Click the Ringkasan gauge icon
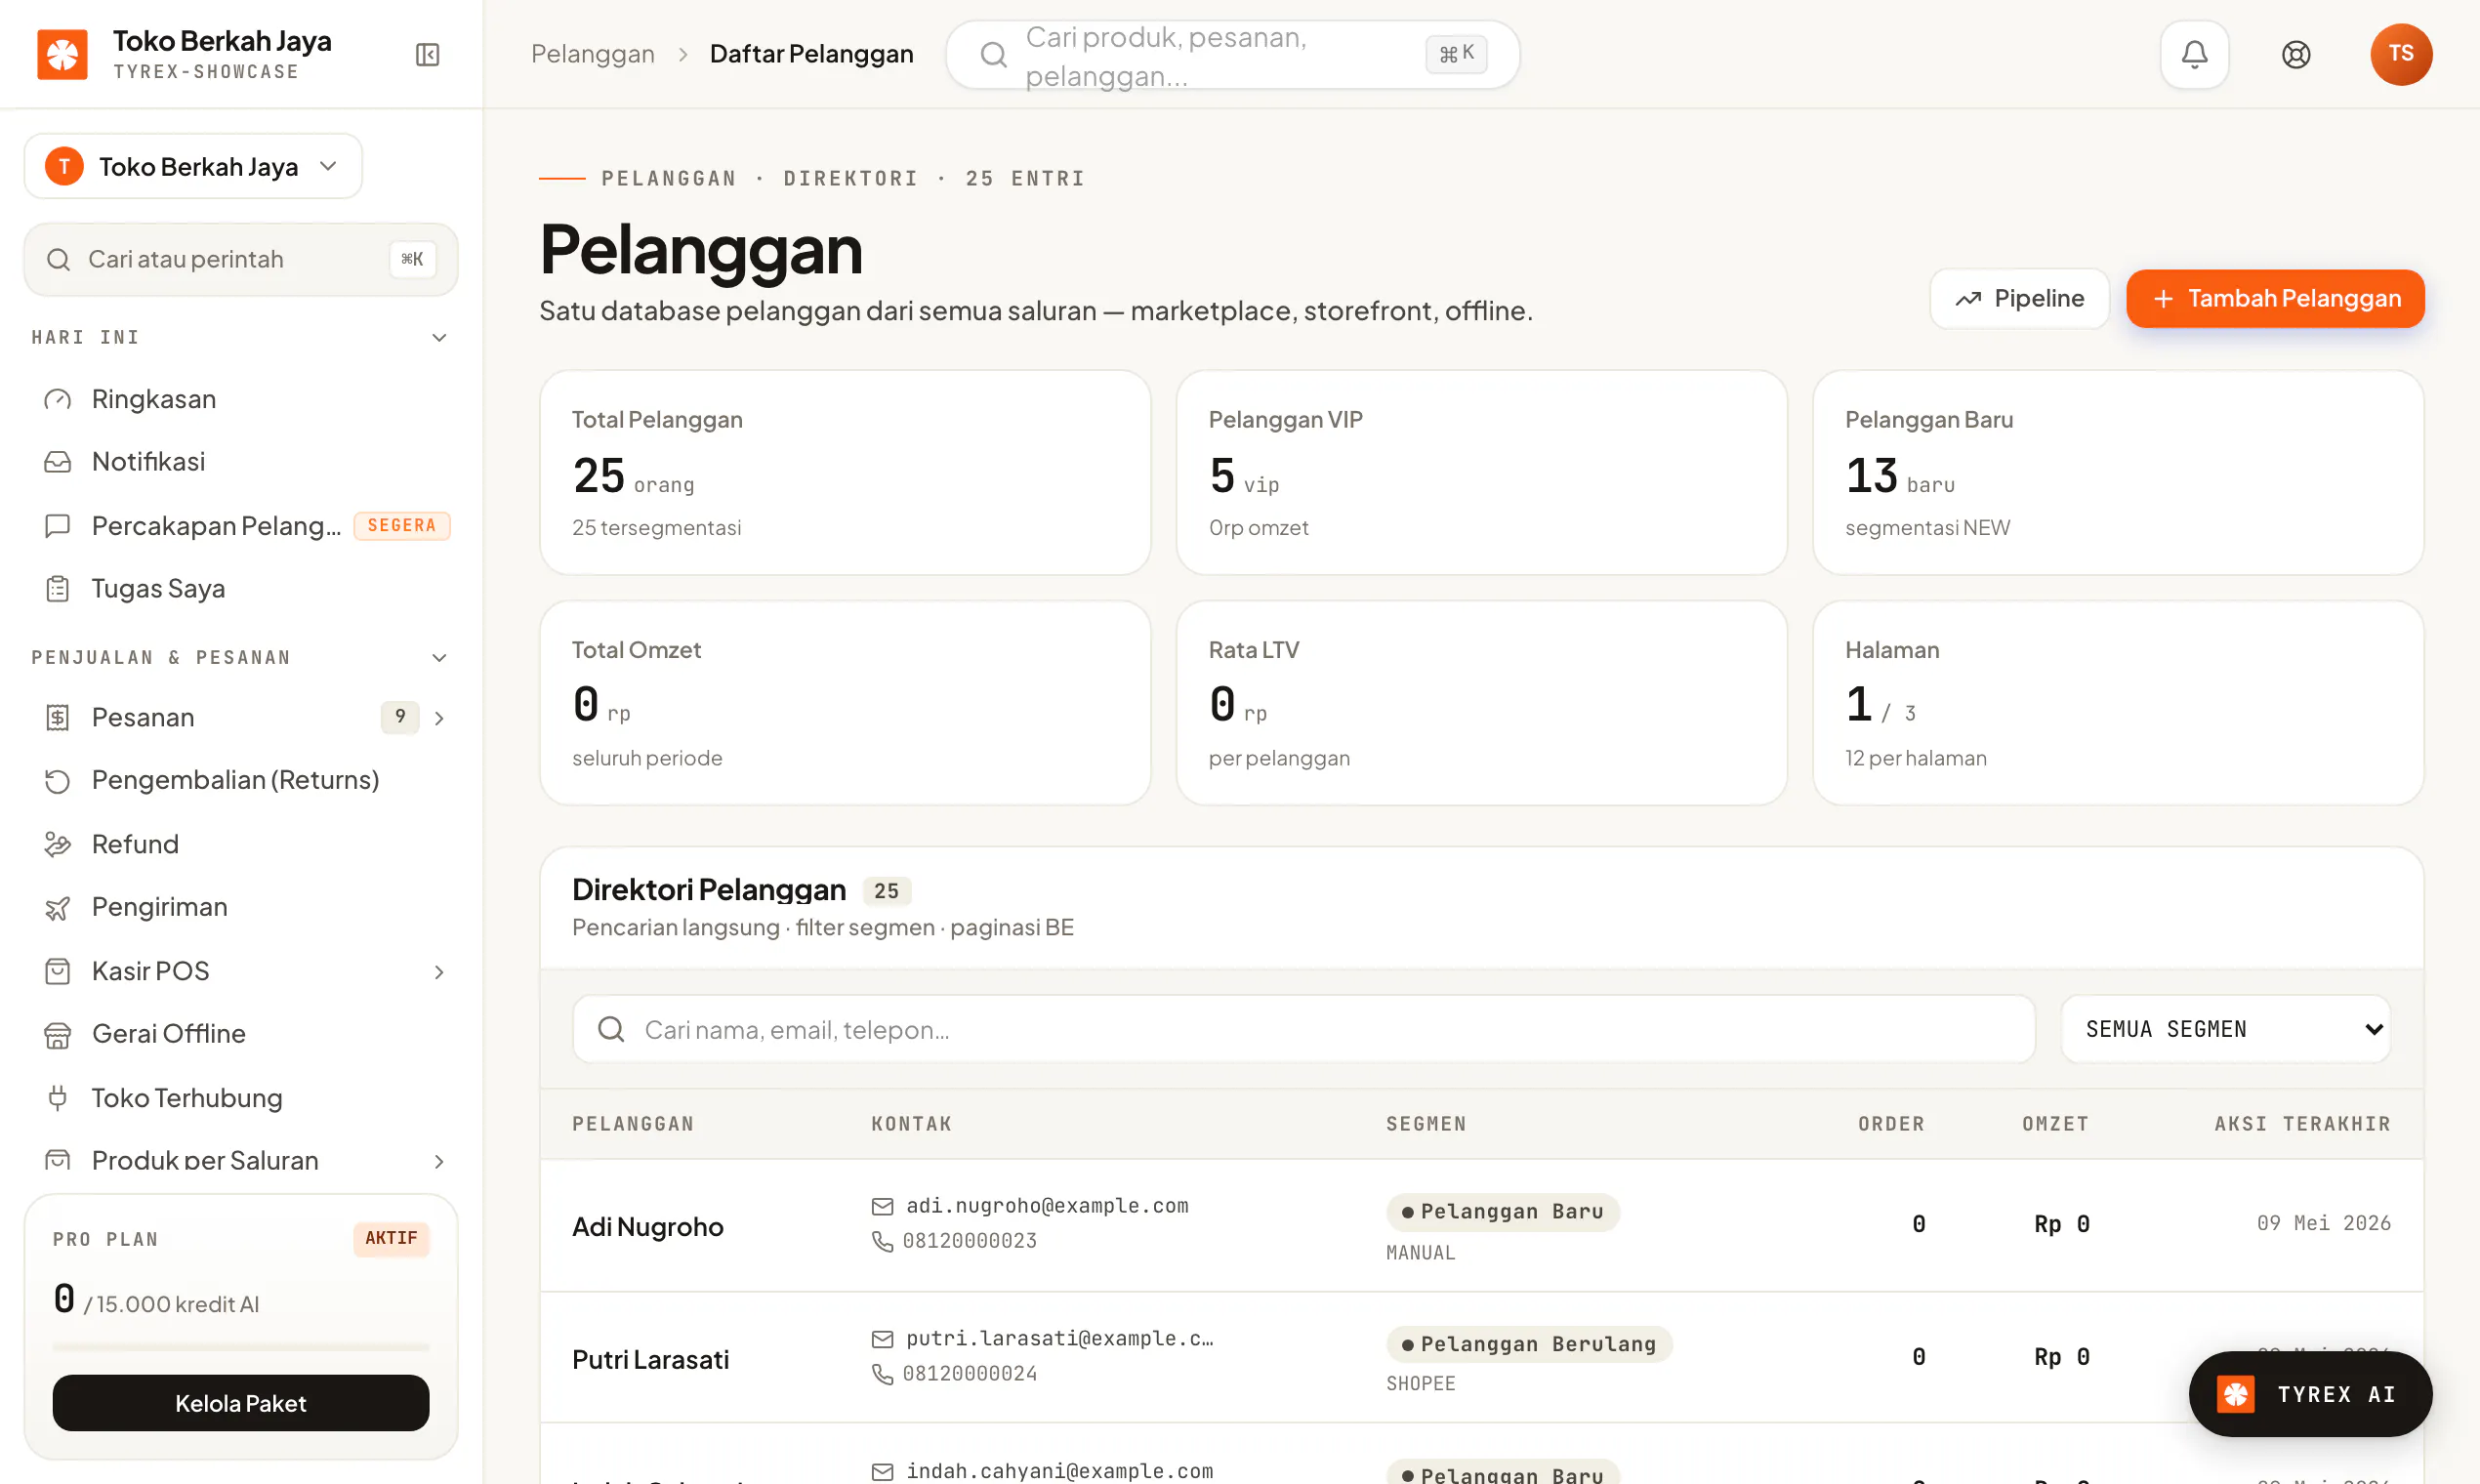Screen dimensions: 2480x1484 point(57,399)
